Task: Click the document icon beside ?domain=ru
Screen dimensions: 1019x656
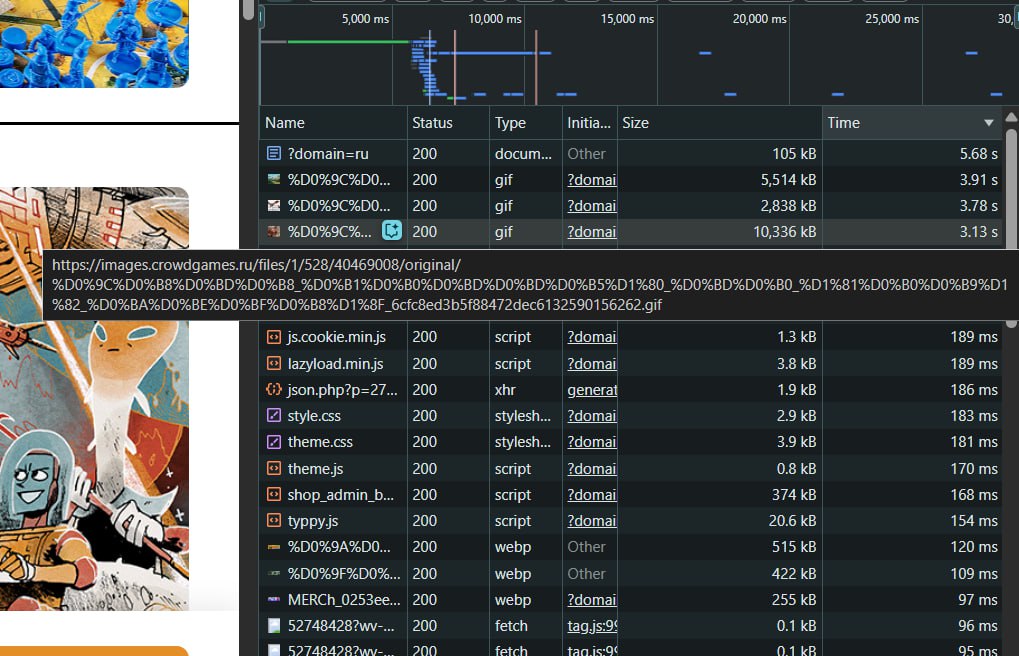Action: (273, 154)
